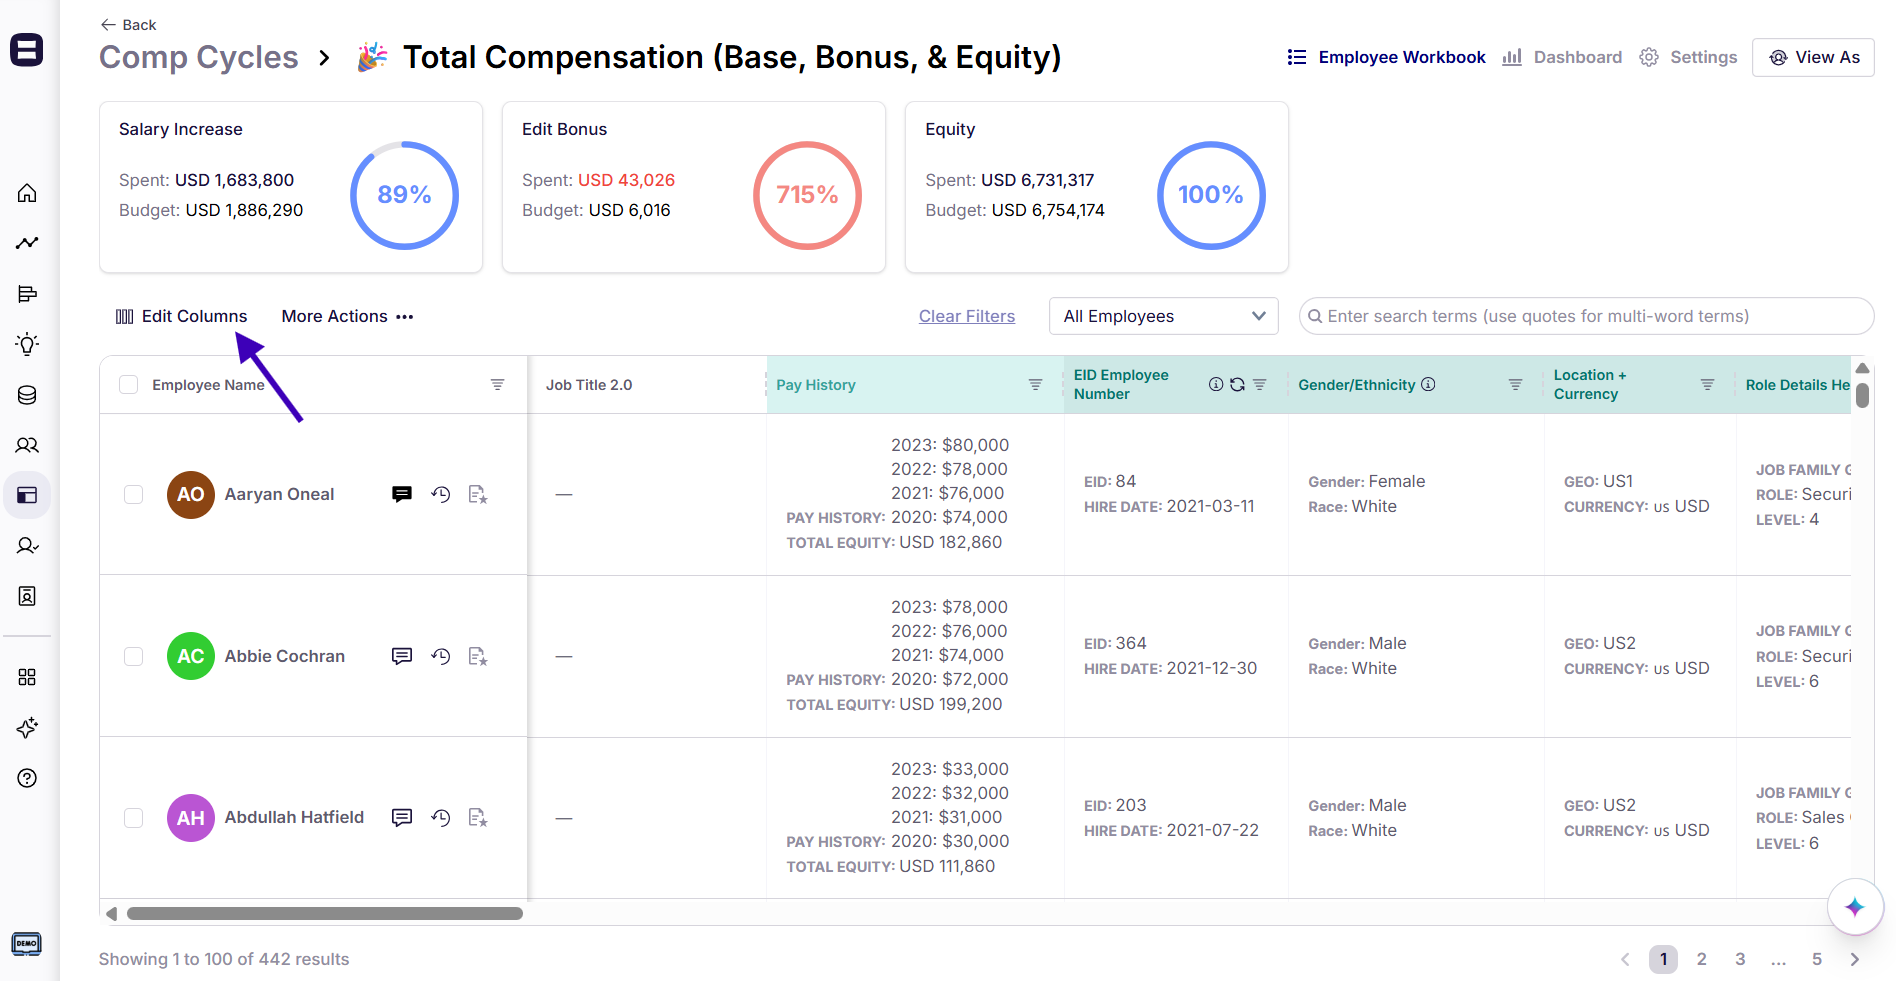Click the View As button

[x=1813, y=57]
